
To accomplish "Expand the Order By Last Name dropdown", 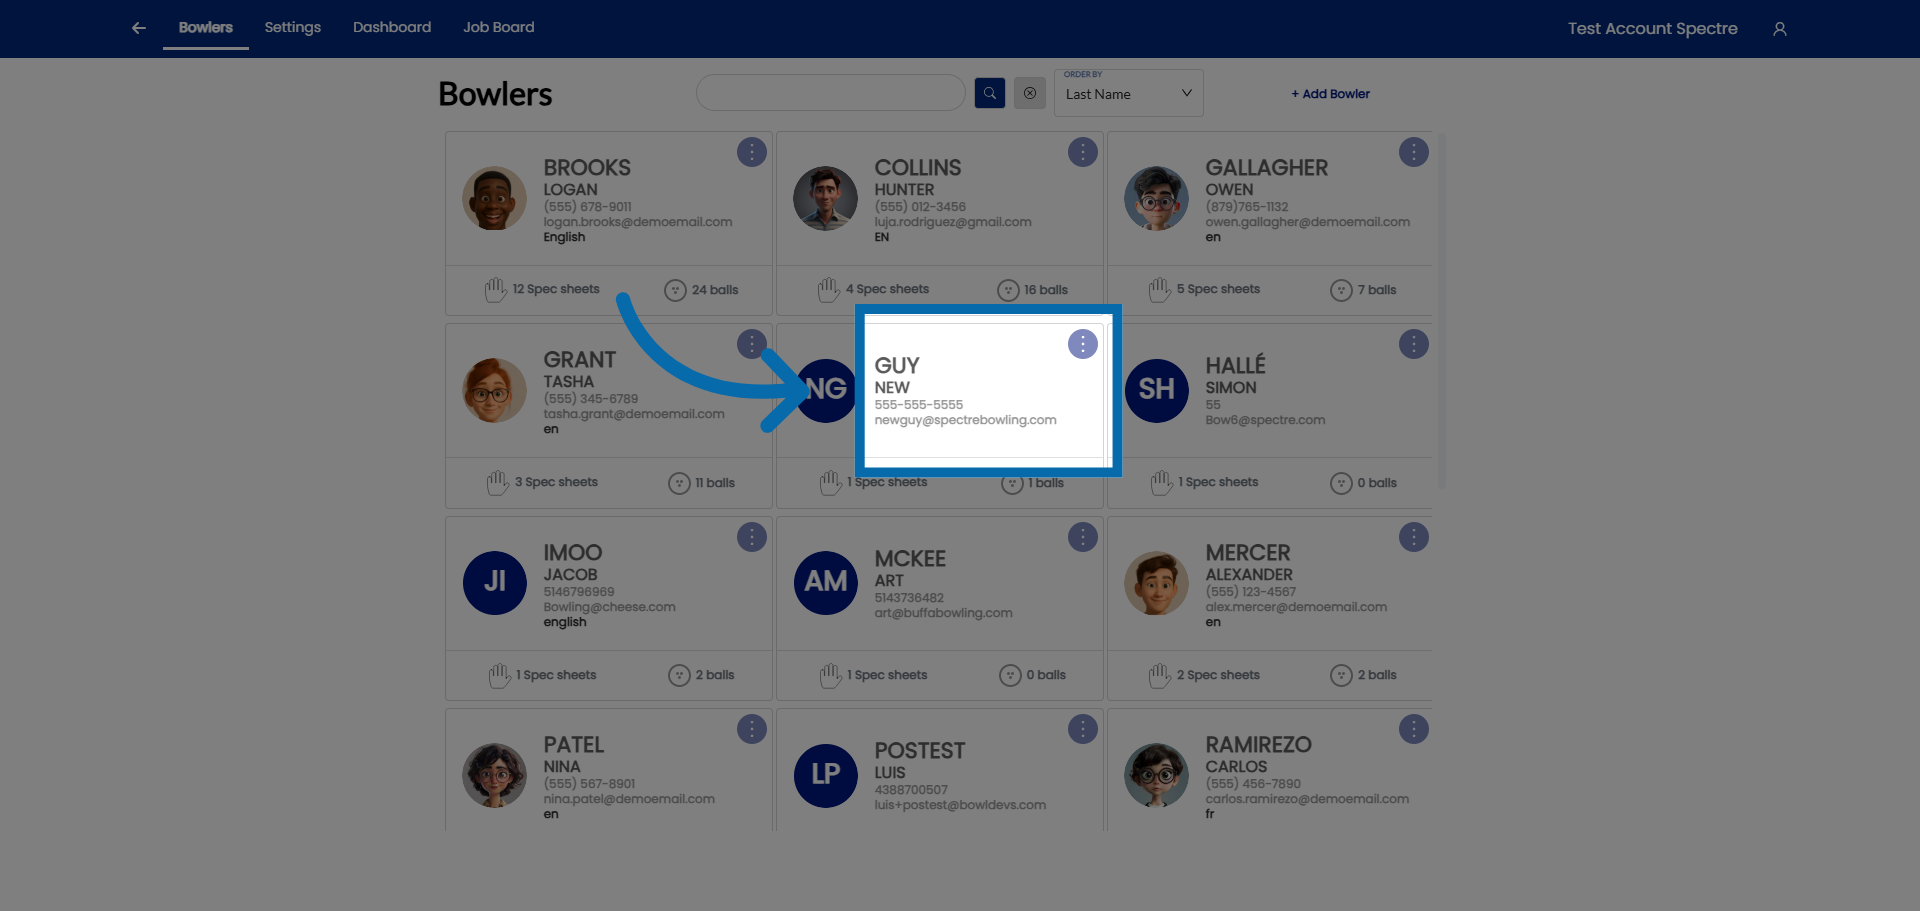I will point(1129,93).
